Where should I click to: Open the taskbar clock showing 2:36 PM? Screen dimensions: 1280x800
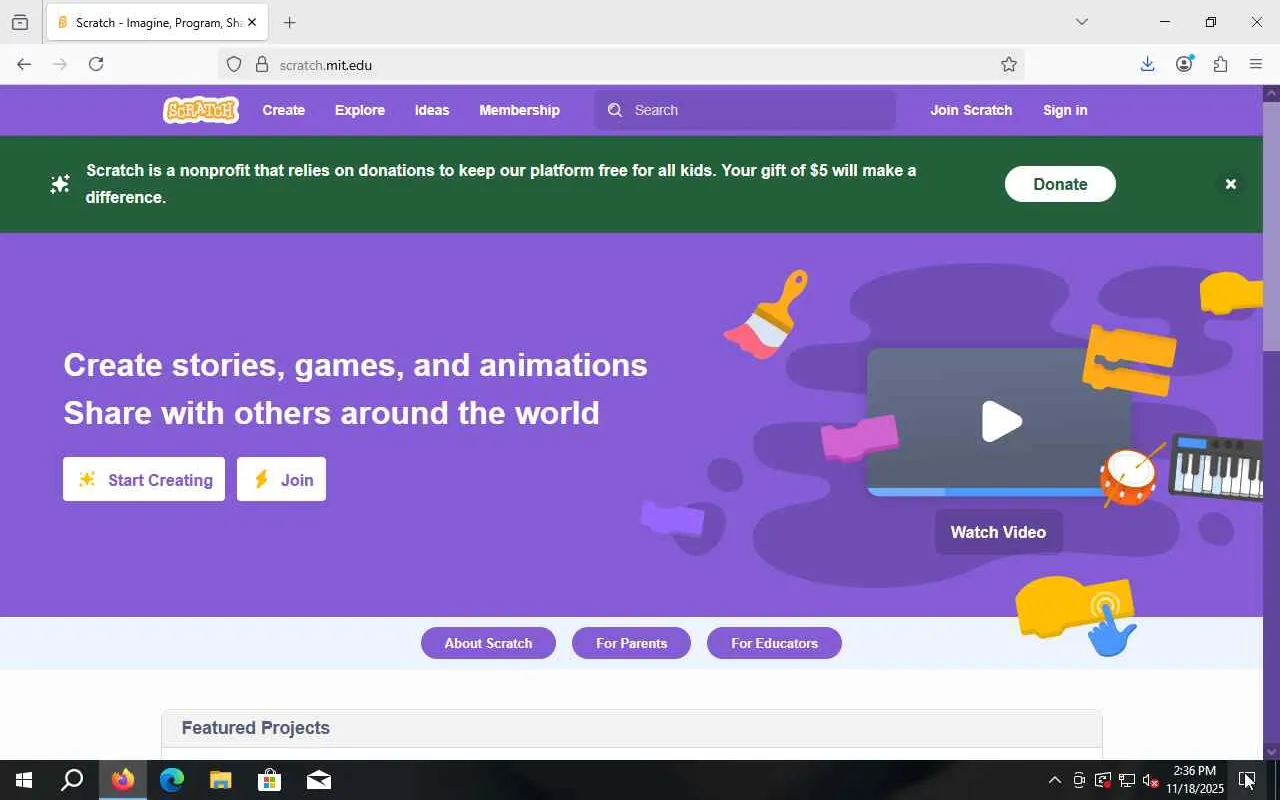(1195, 780)
